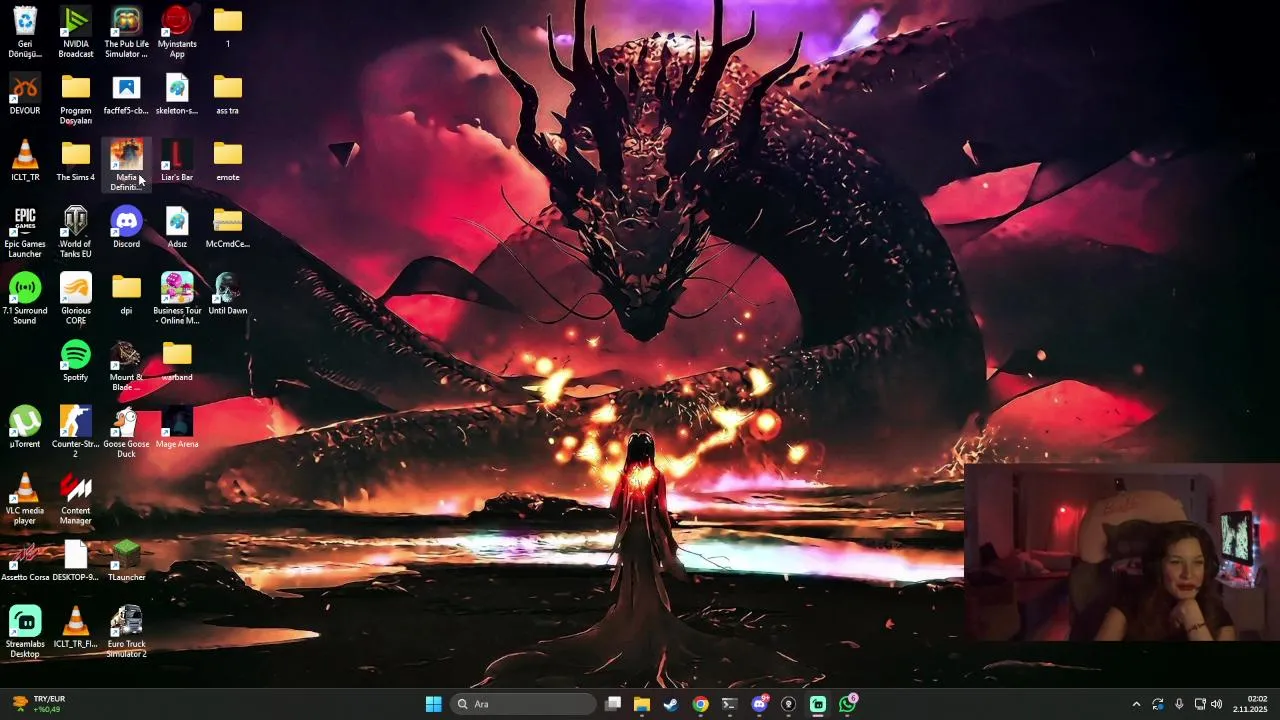Launch Until Dawn shortcut
This screenshot has width=1280, height=720.
tap(228, 294)
